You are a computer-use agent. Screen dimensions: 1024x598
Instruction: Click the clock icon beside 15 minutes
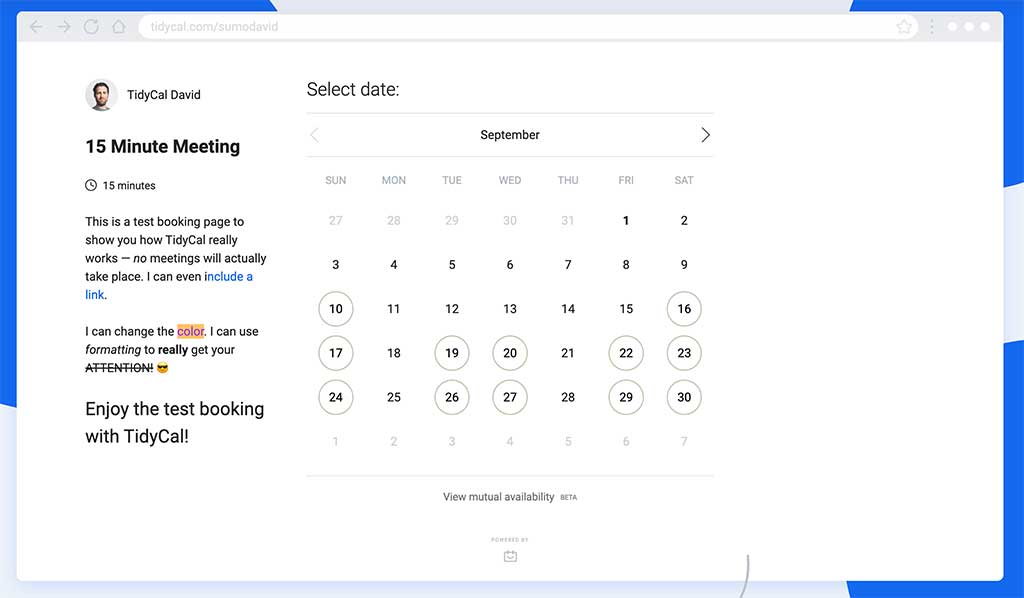(91, 185)
